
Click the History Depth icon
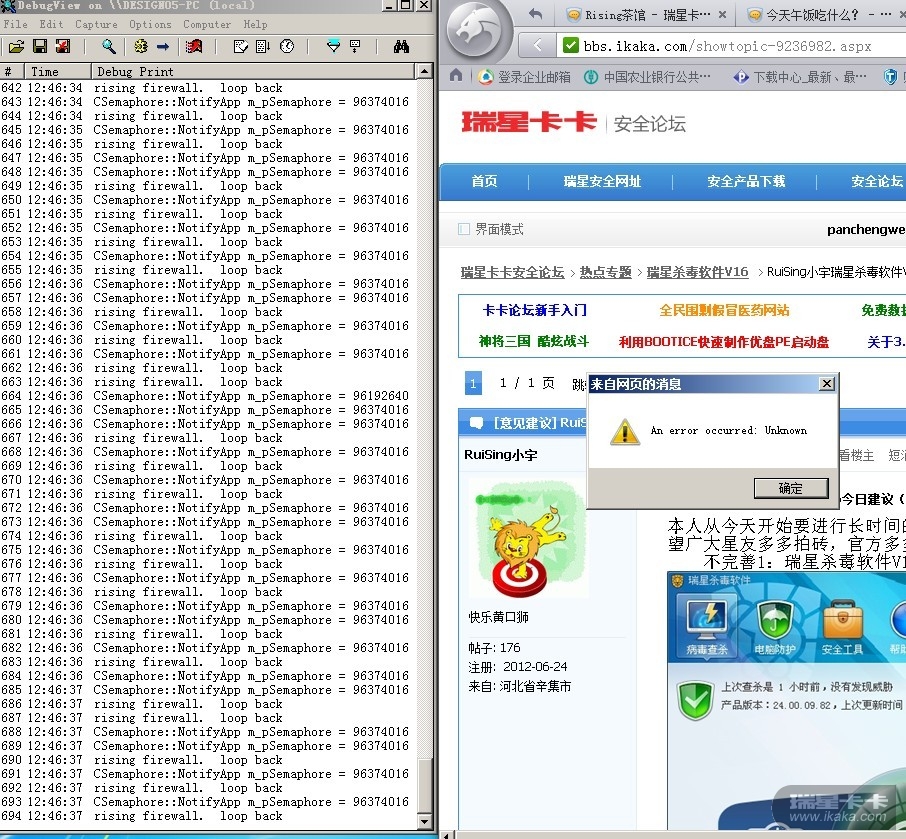(x=355, y=46)
